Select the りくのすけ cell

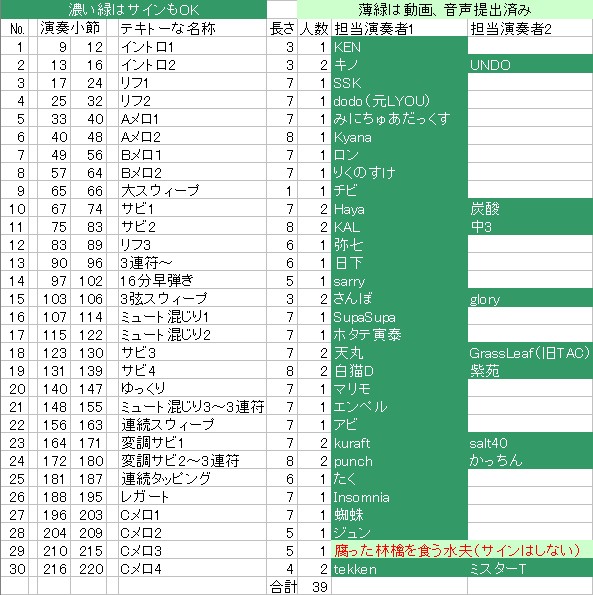pos(400,173)
